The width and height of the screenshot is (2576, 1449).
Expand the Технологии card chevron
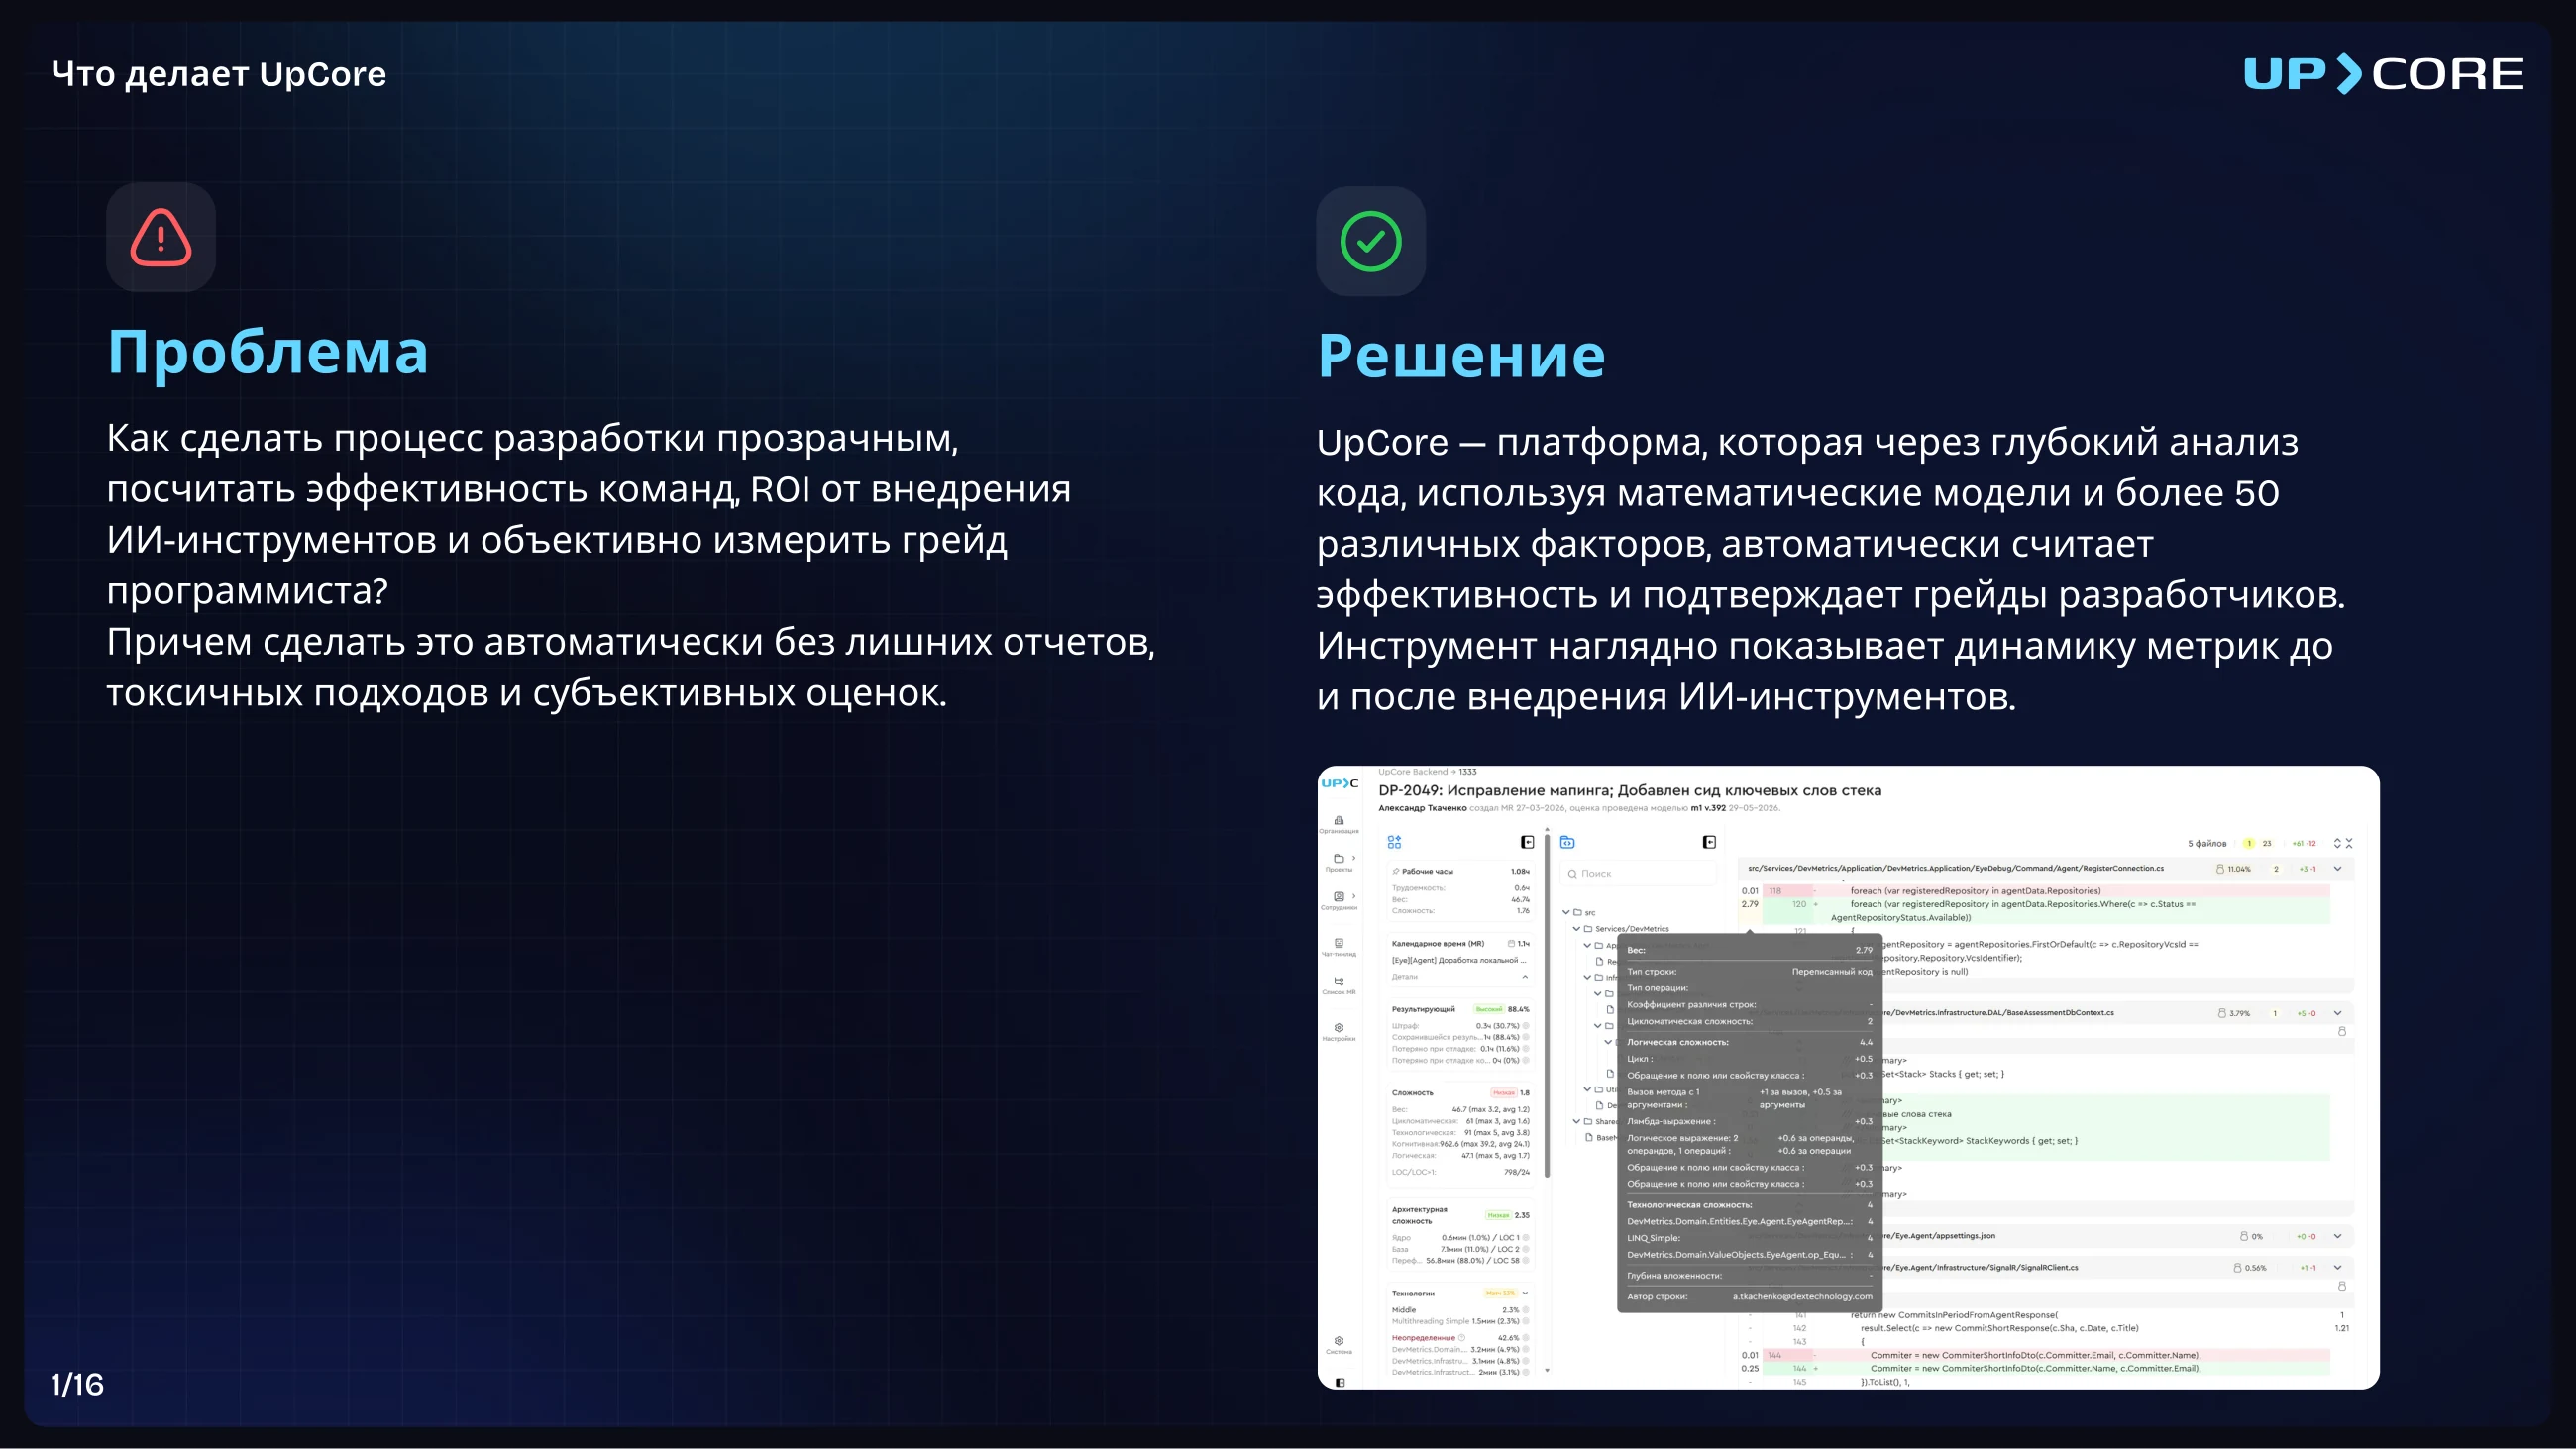[x=1524, y=1293]
